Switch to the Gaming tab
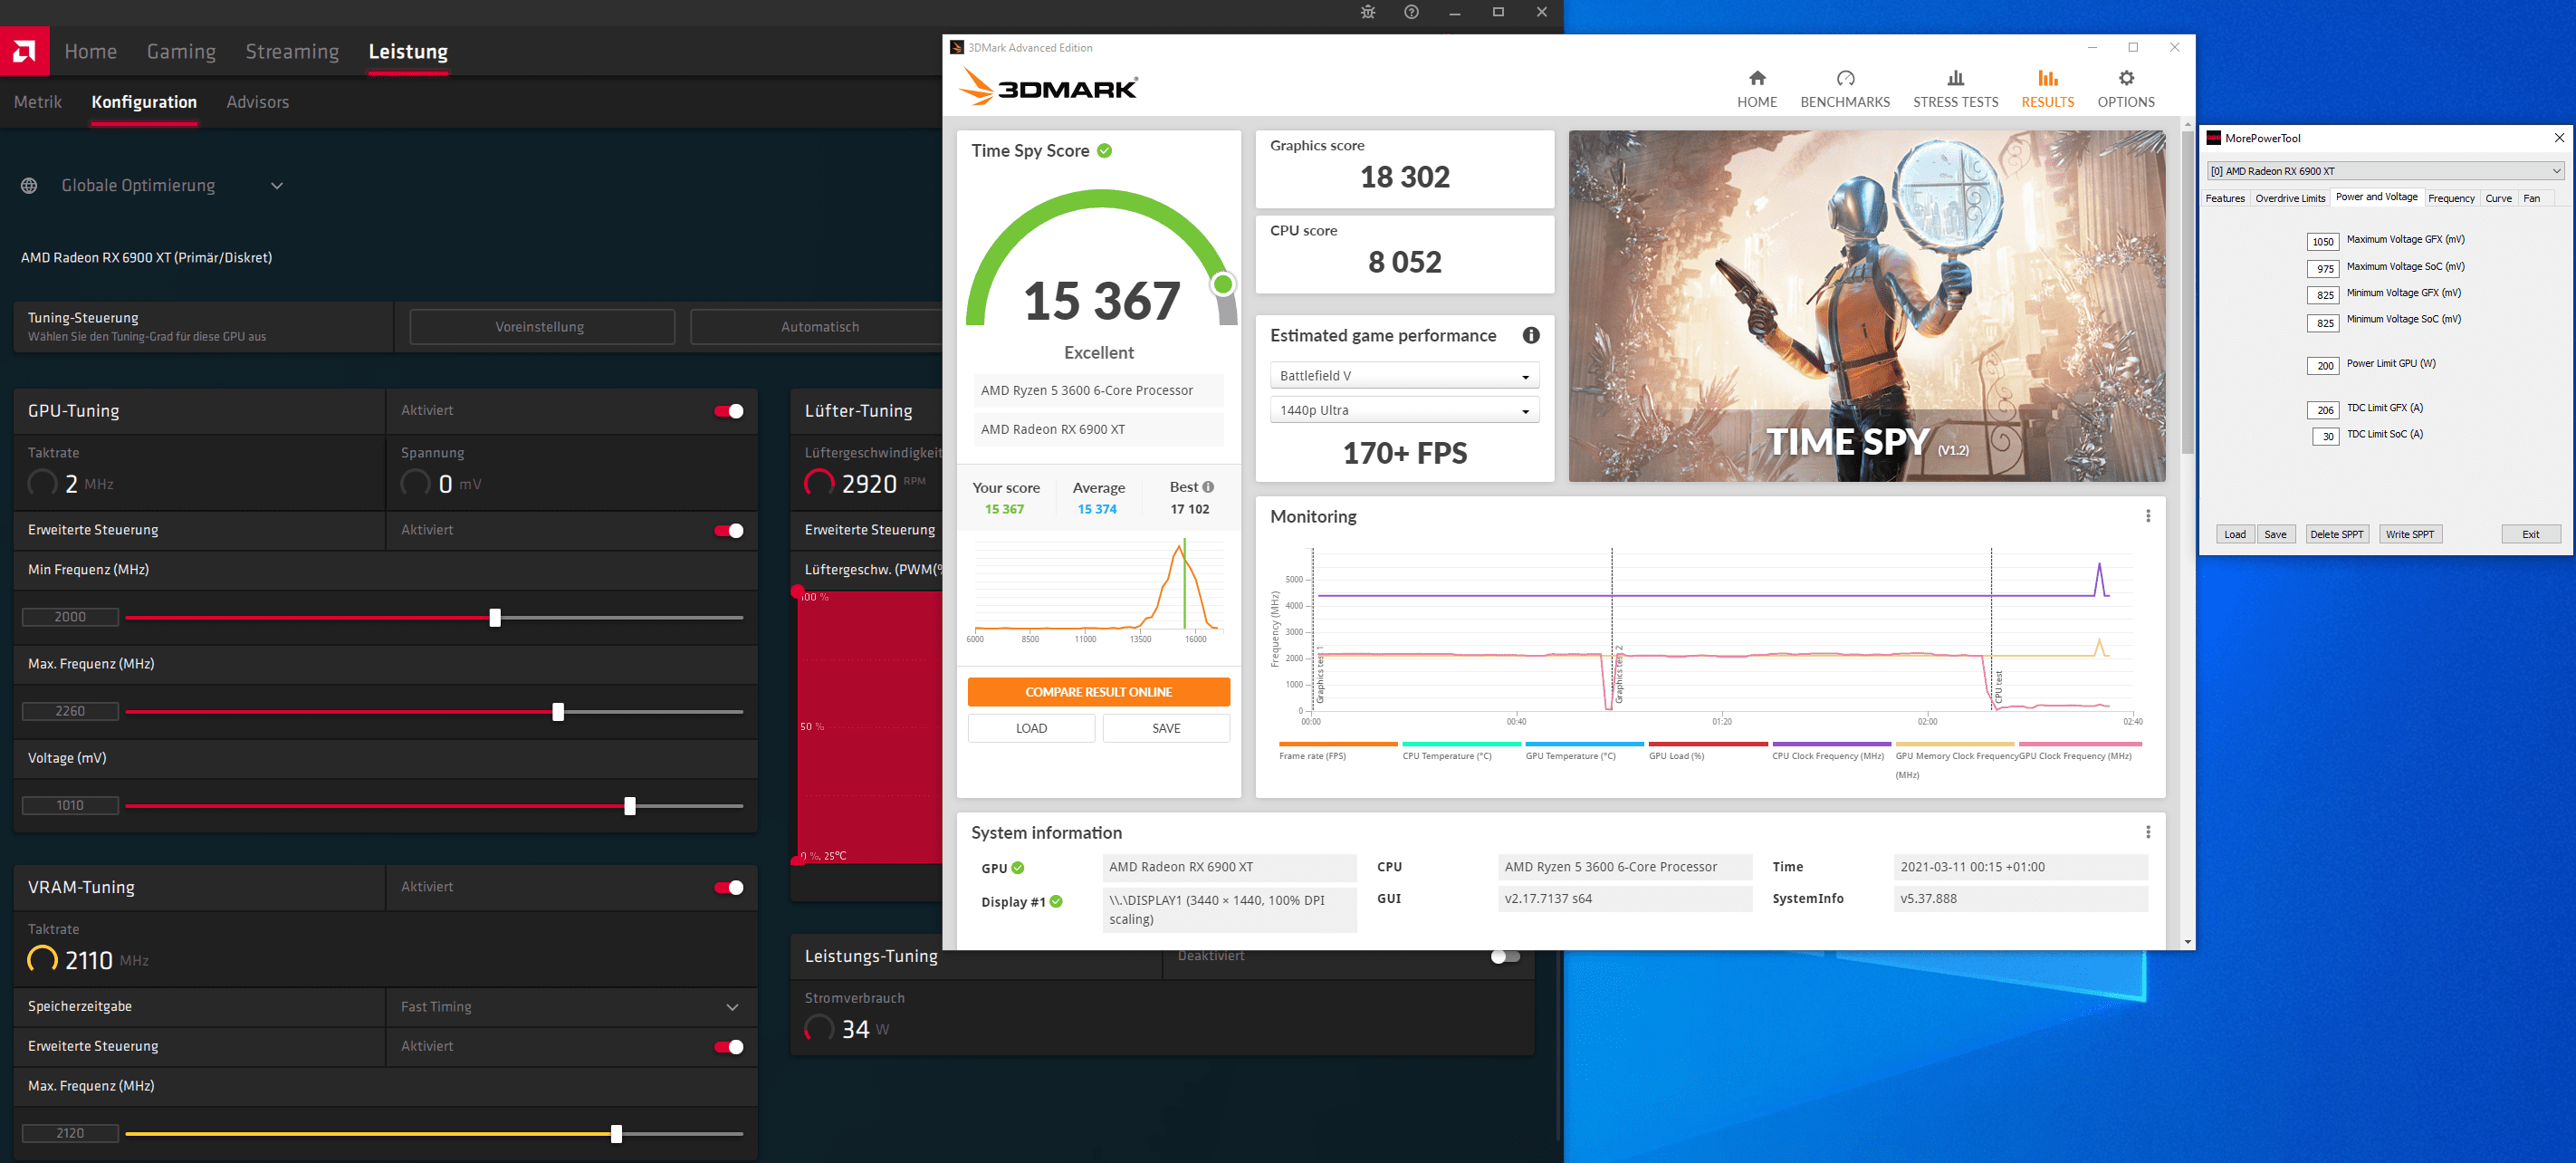The image size is (2576, 1163). coord(181,51)
